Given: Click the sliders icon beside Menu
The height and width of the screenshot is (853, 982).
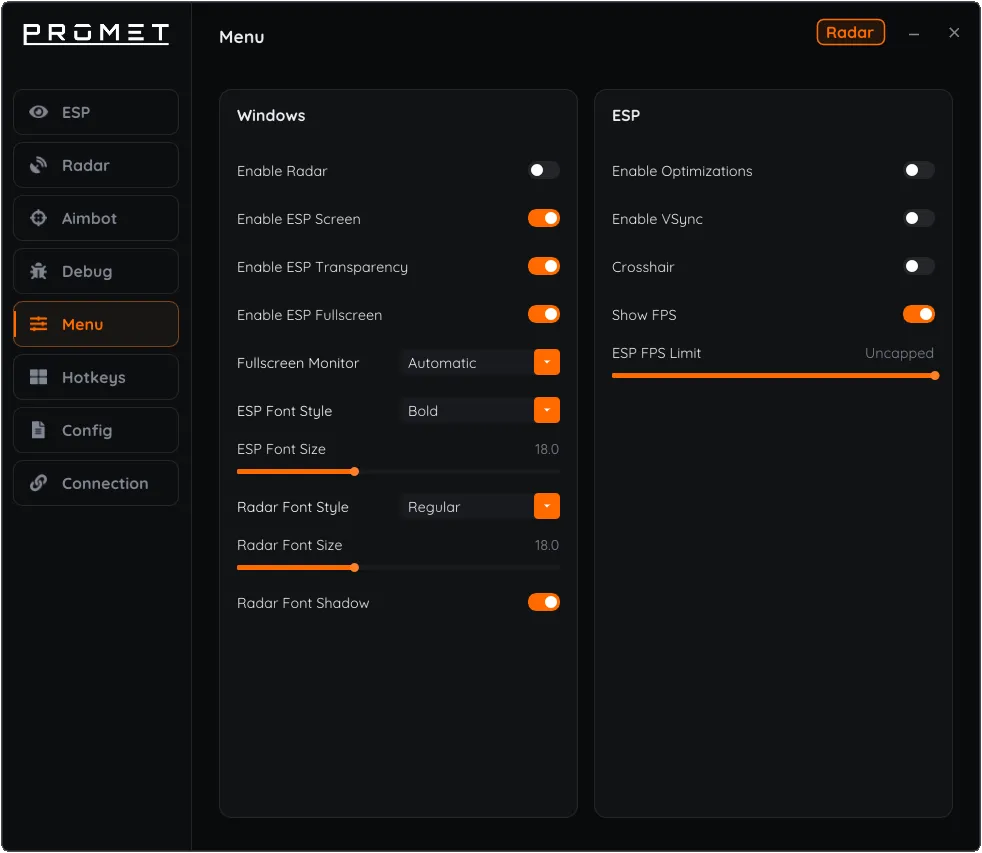Looking at the screenshot, I should 38,324.
